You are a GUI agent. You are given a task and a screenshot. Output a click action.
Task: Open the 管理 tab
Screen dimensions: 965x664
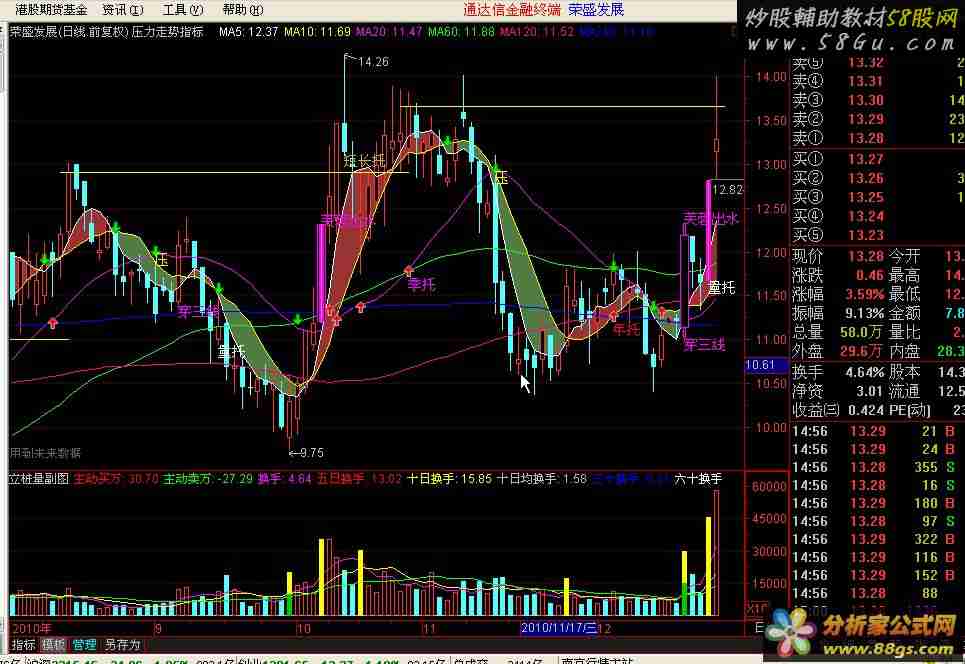84,645
